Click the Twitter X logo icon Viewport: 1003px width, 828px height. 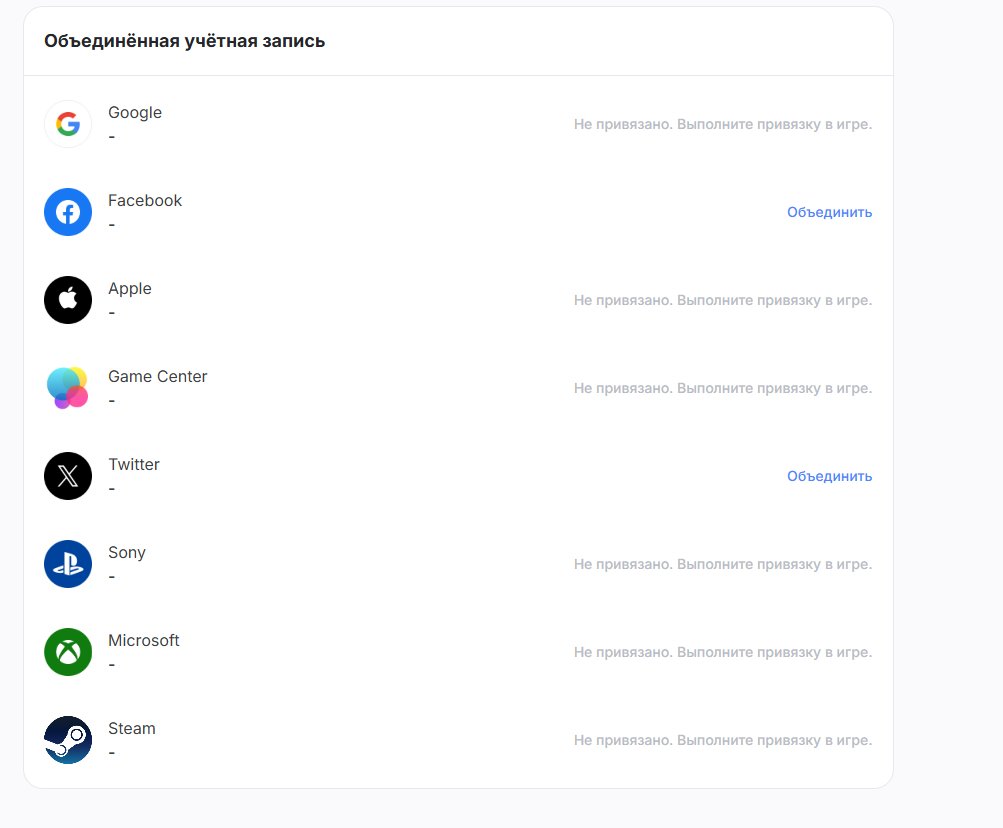pyautogui.click(x=68, y=476)
